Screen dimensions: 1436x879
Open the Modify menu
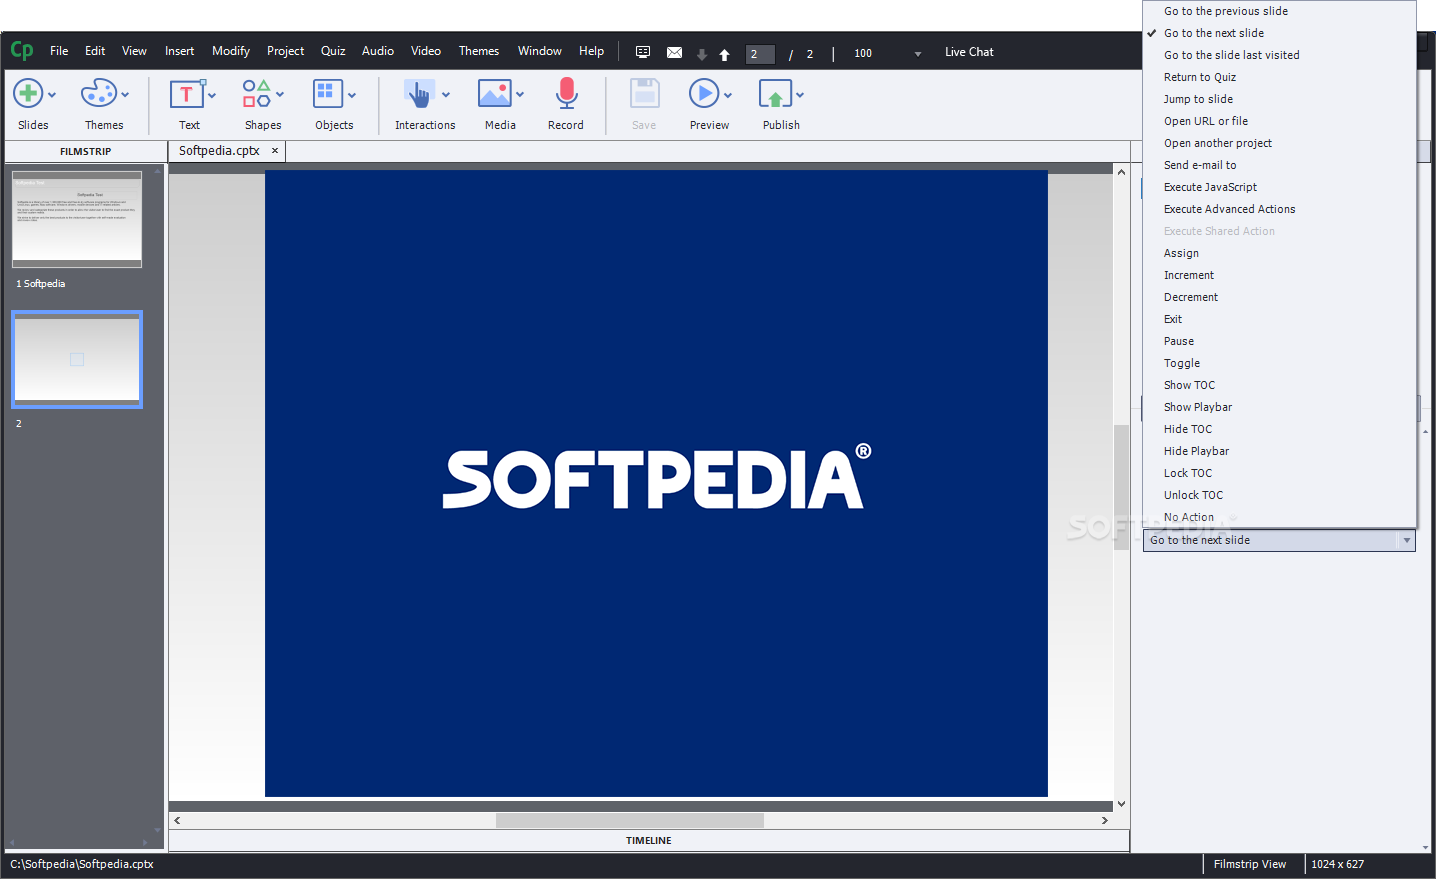click(231, 51)
